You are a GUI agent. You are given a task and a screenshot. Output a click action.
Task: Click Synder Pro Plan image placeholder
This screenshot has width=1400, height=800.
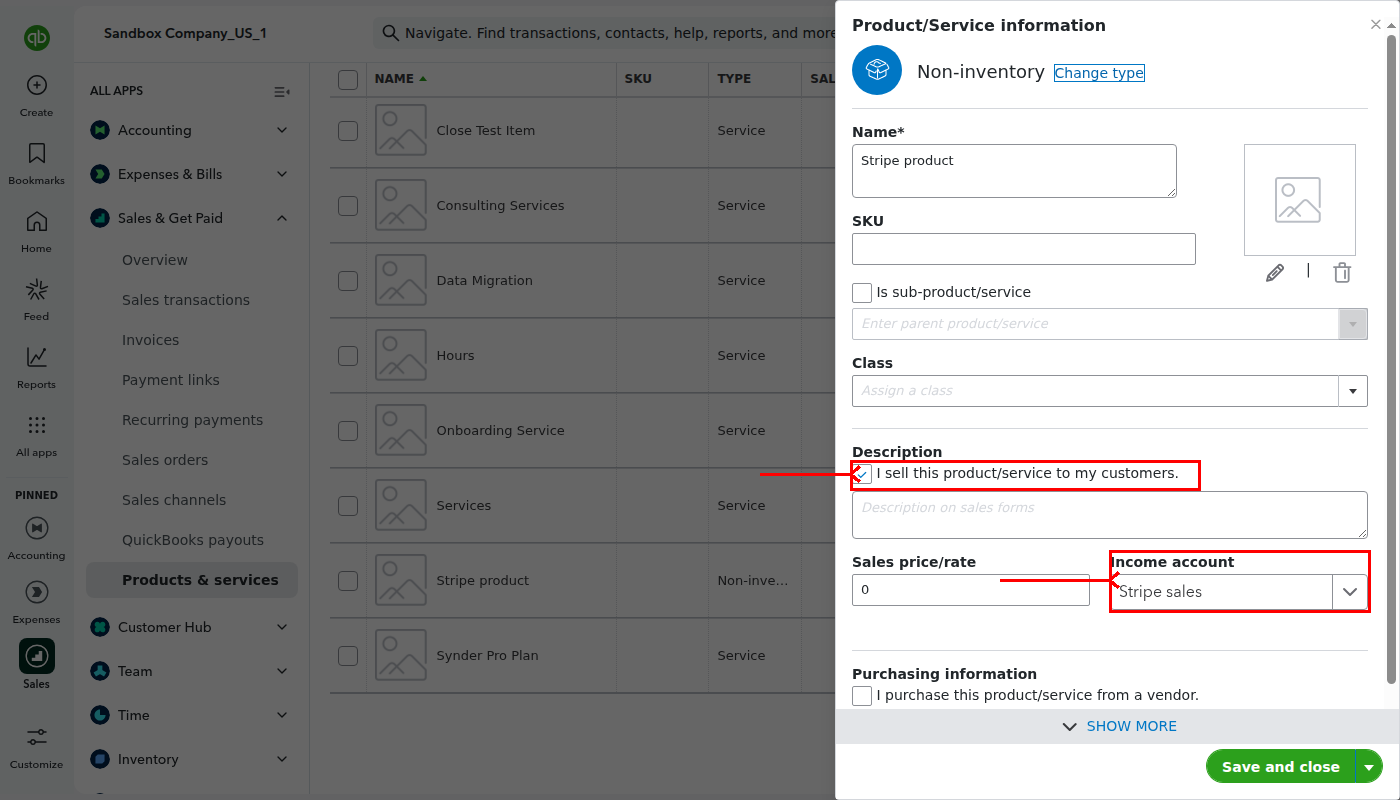401,655
